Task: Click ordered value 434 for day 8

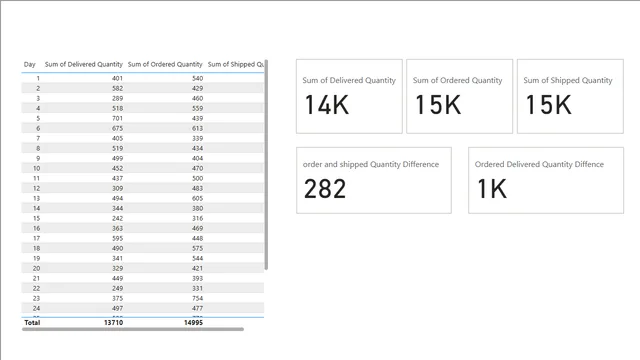Action: click(198, 148)
